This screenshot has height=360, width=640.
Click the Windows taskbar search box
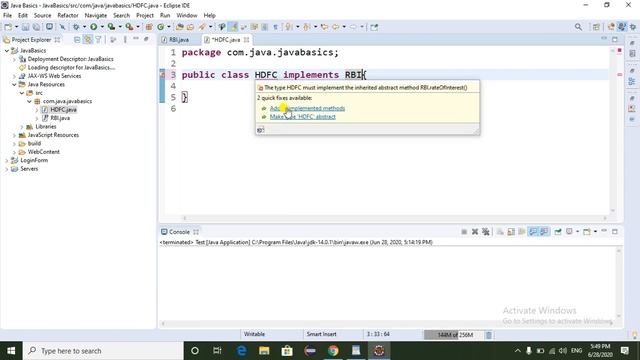(103, 351)
